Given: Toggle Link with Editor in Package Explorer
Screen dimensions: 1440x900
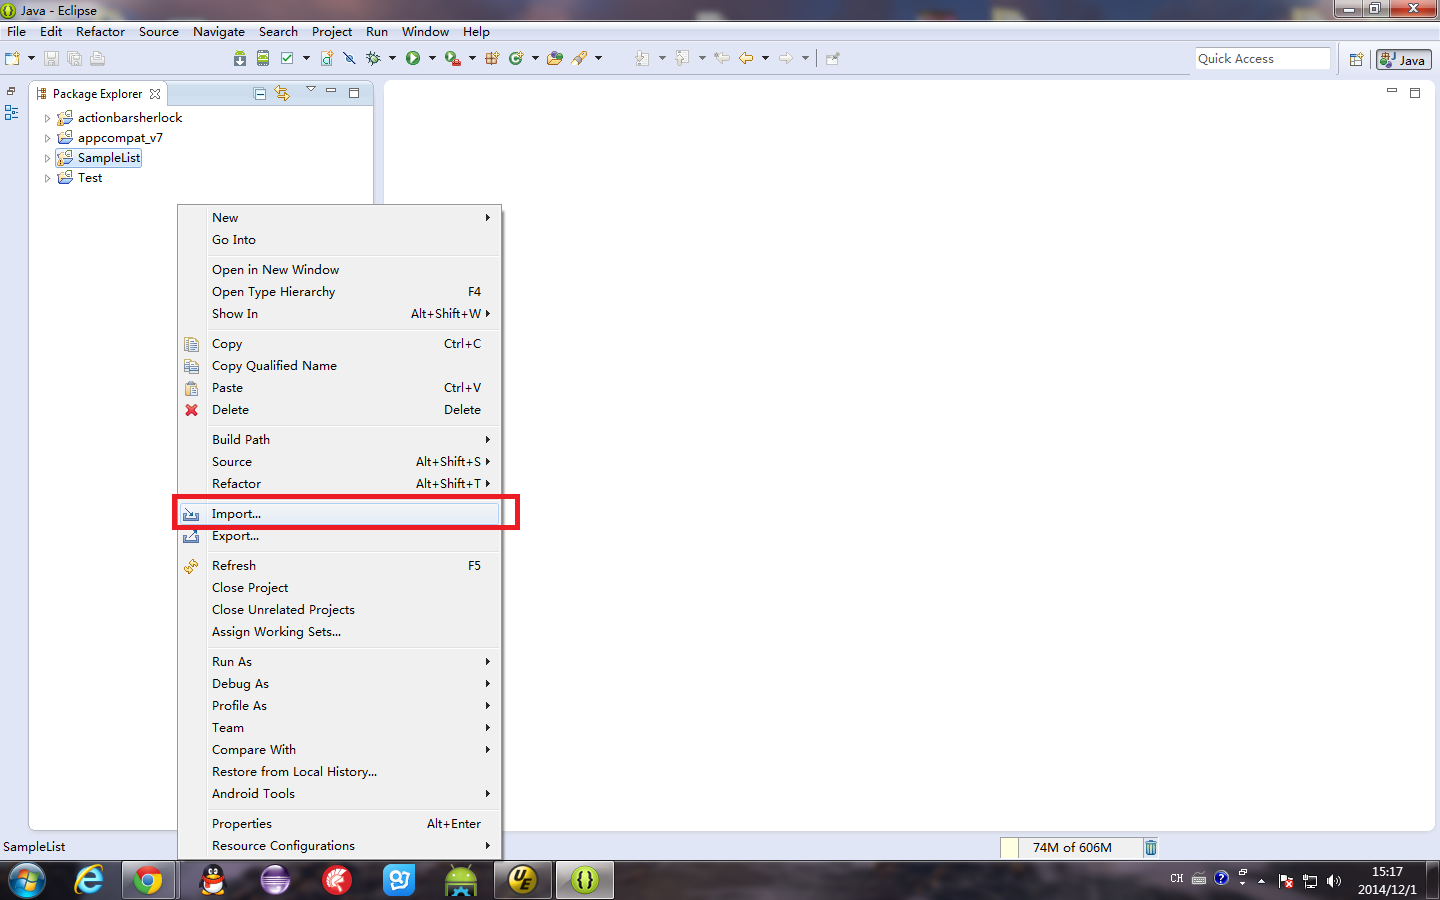Looking at the screenshot, I should (282, 93).
